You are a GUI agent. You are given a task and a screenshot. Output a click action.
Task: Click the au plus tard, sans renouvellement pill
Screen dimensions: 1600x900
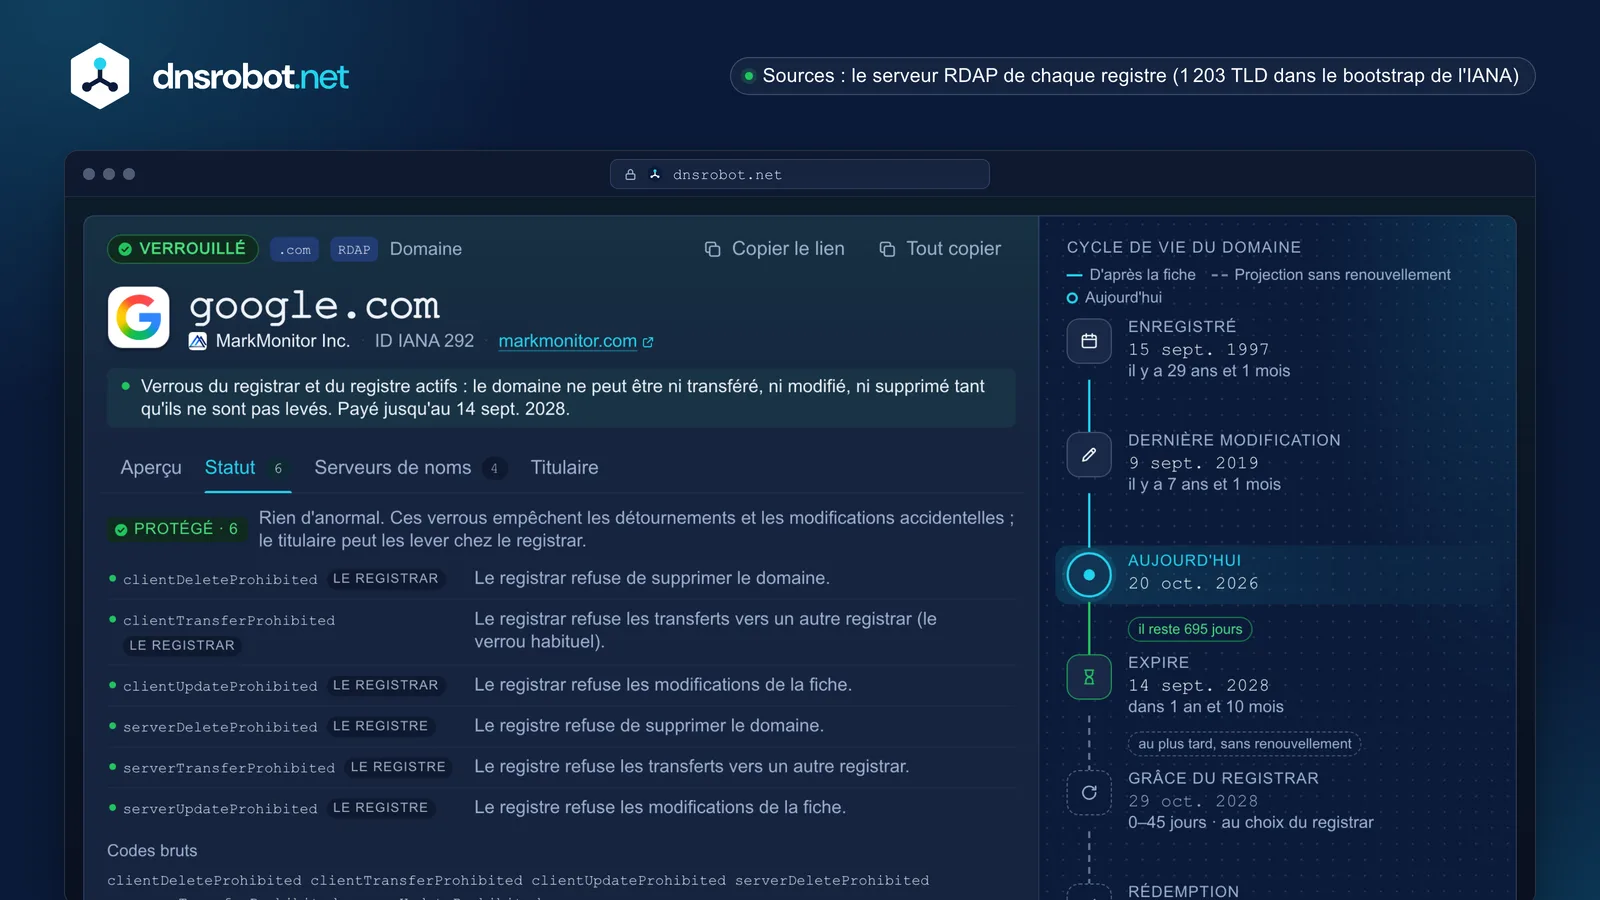tap(1244, 744)
